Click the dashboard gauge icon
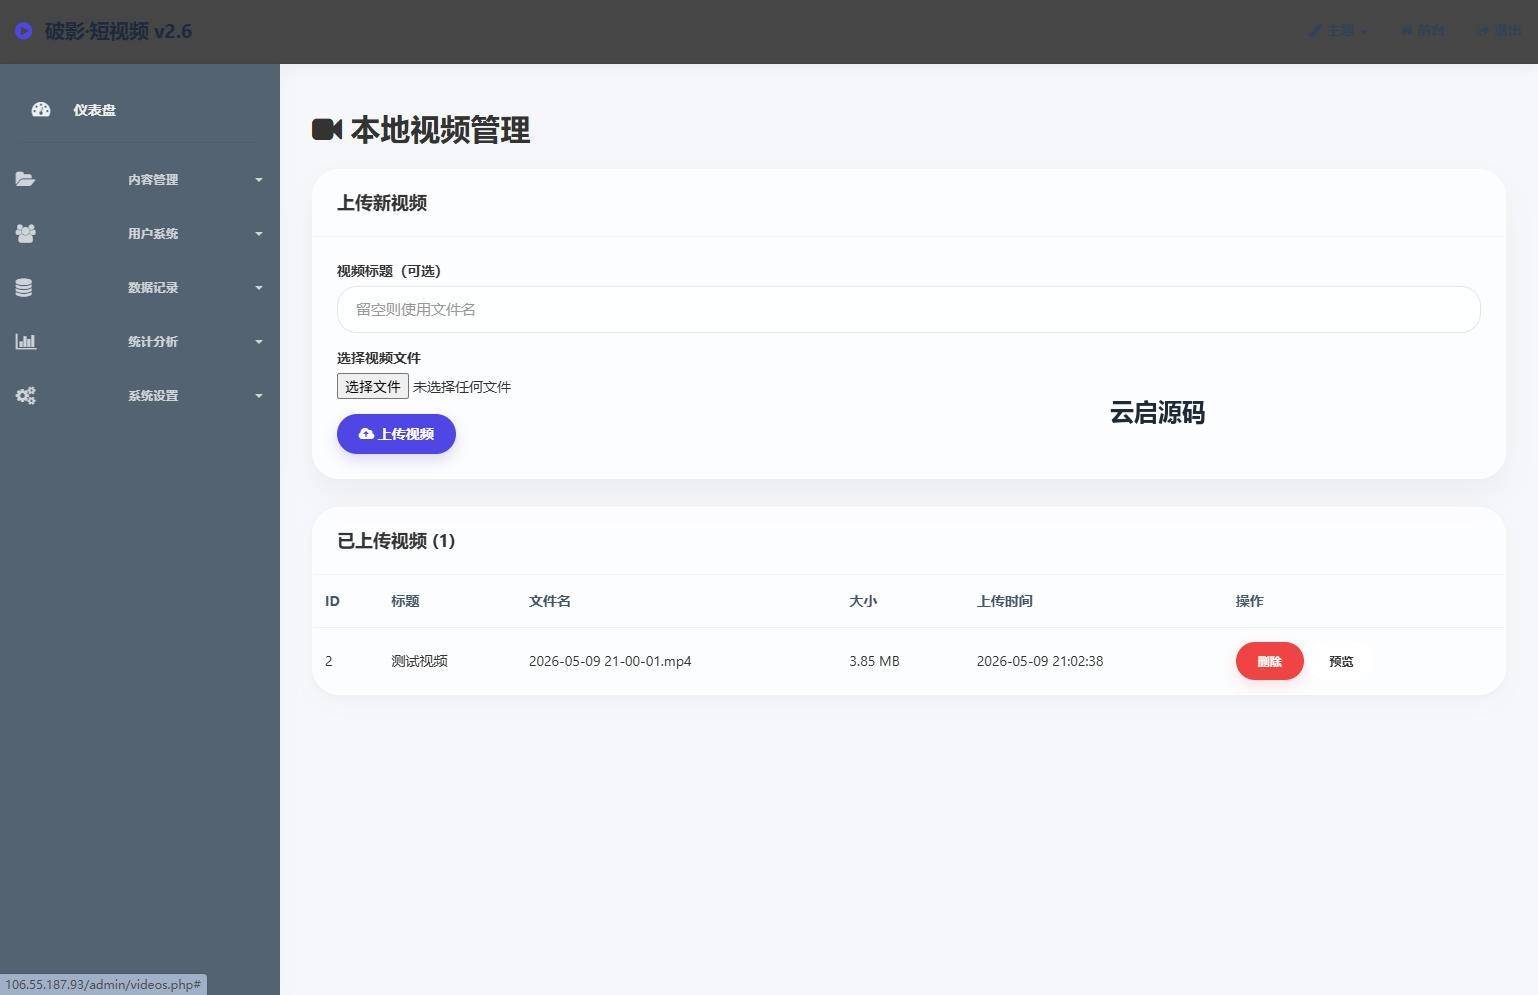Viewport: 1538px width, 995px height. 41,110
